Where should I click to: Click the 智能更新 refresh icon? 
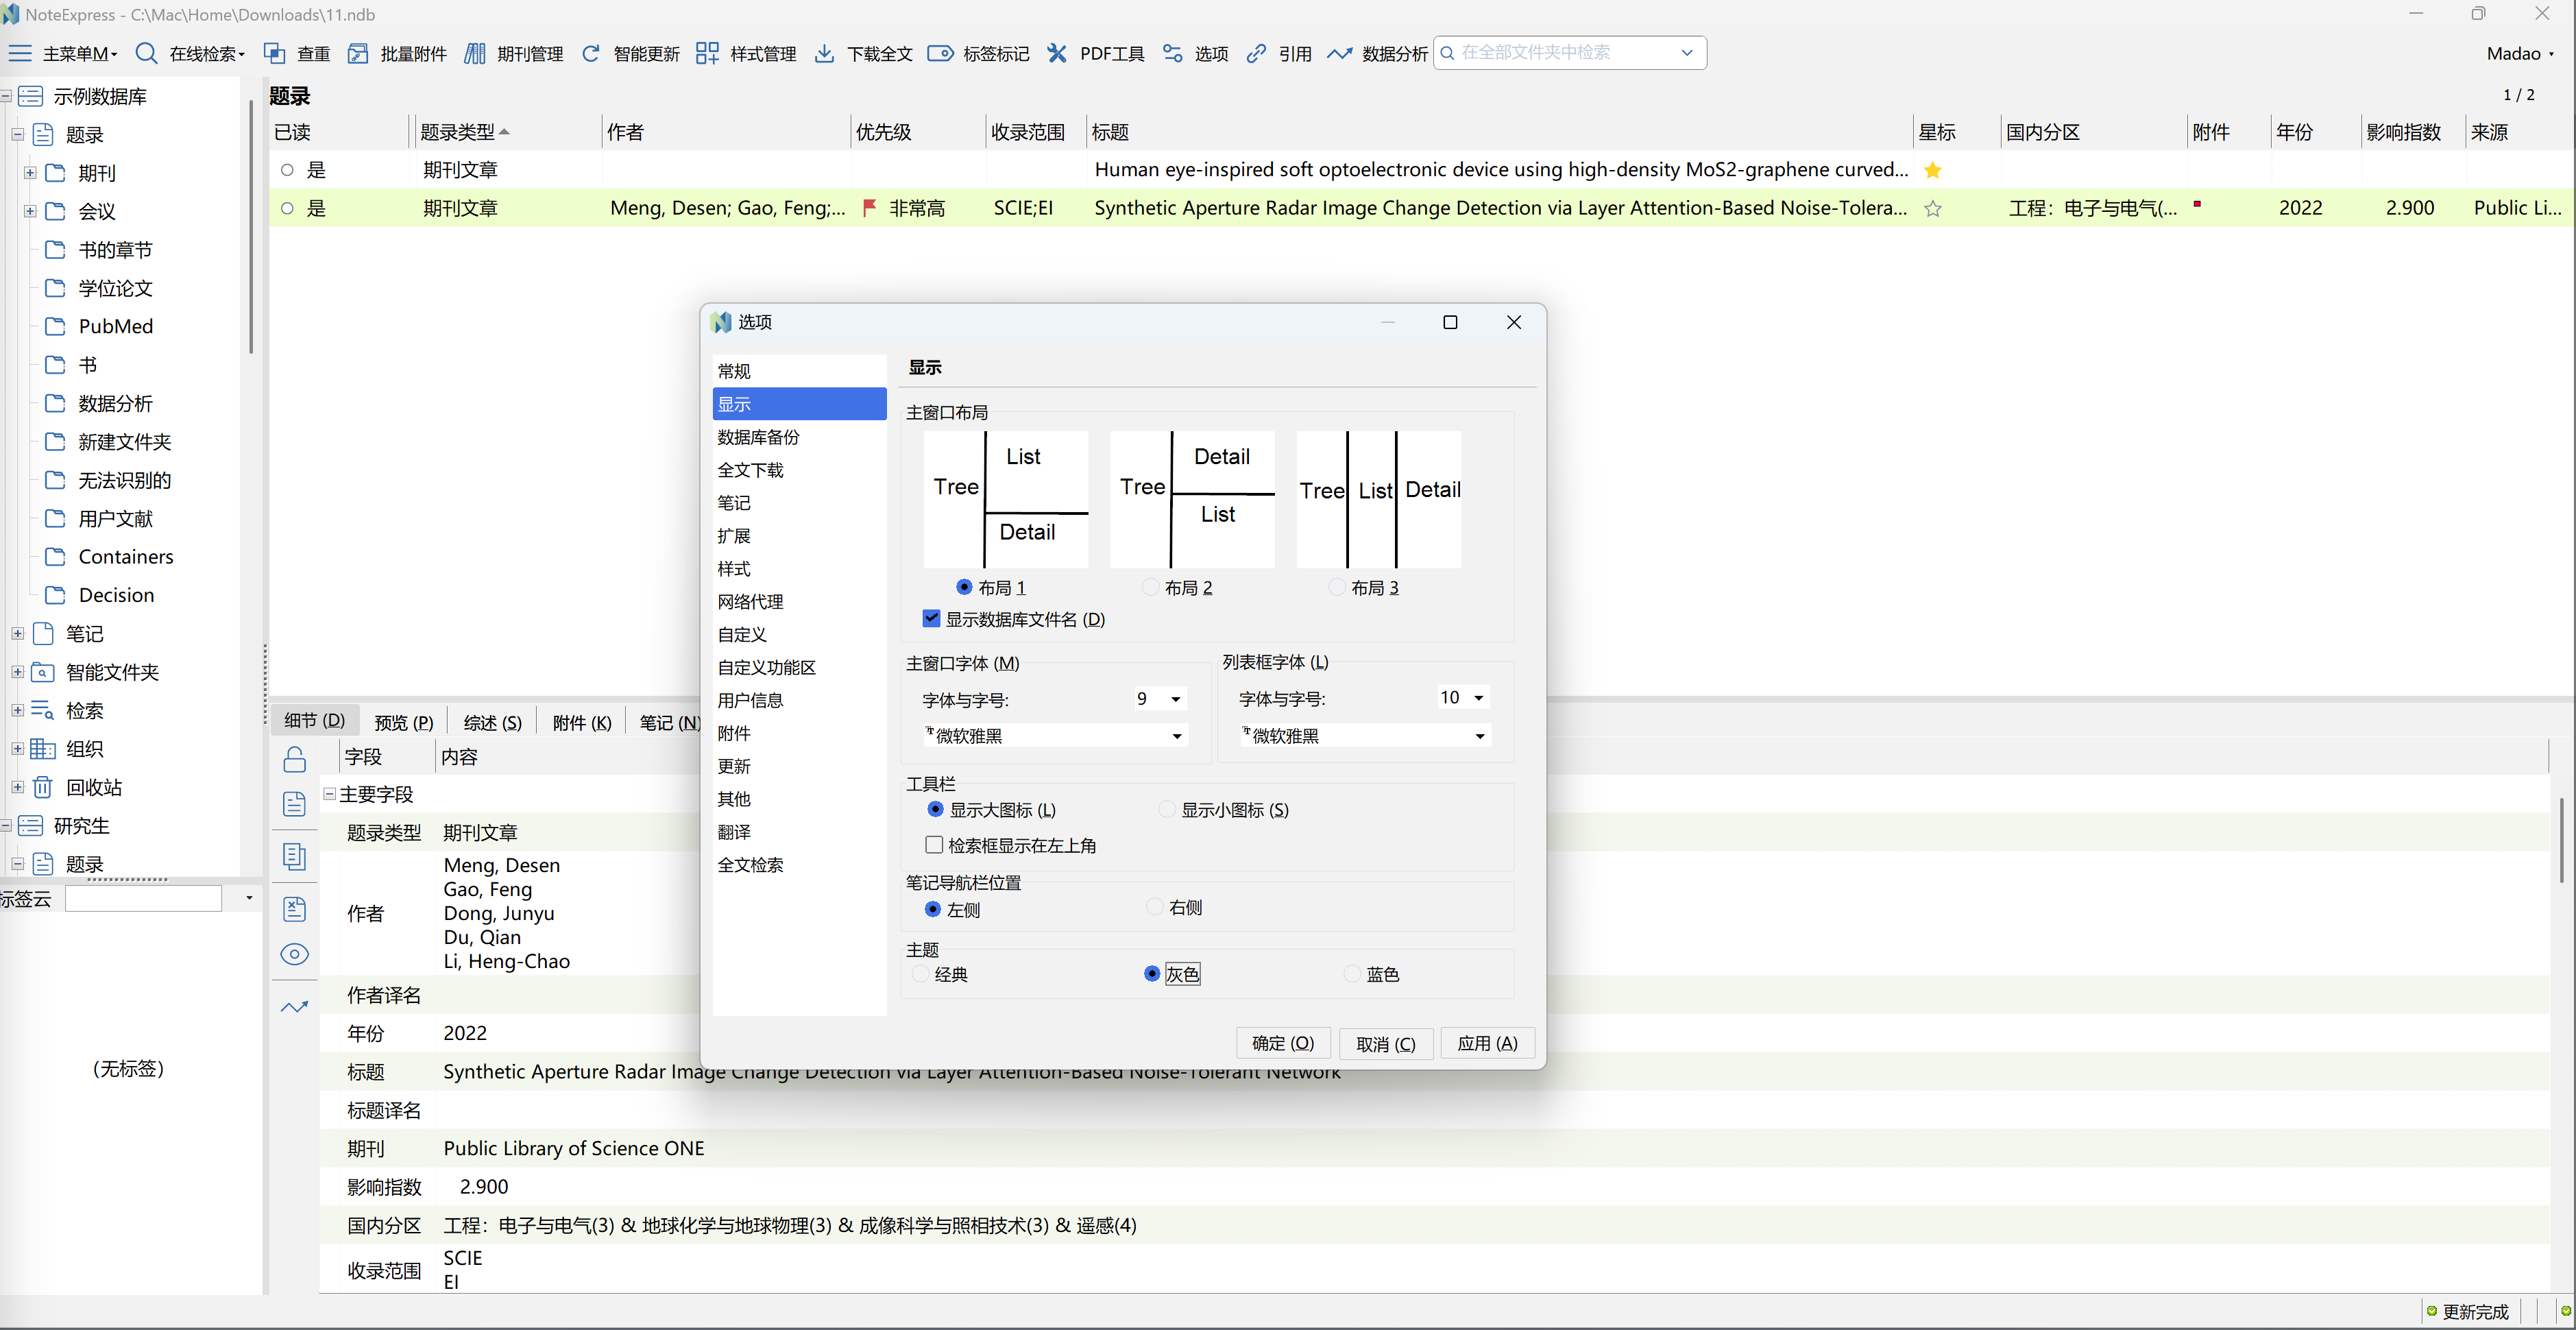[591, 53]
